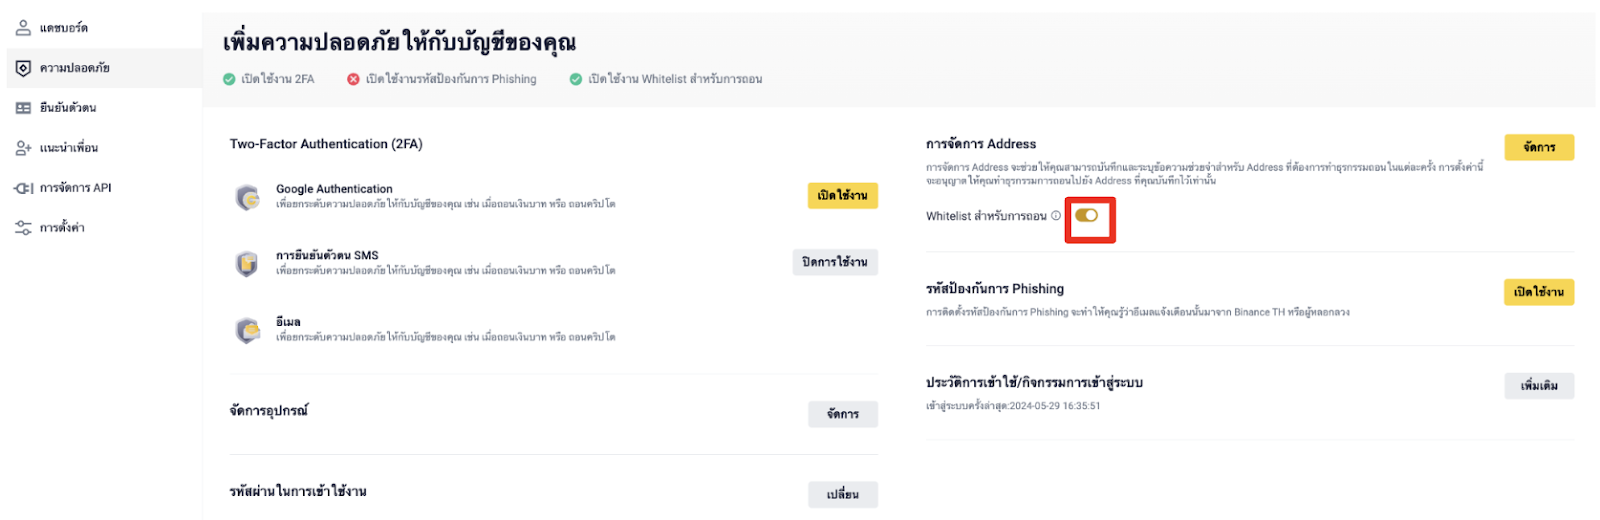Toggle the withdrawal Whitelist switch
The height and width of the screenshot is (520, 1600).
click(1087, 216)
